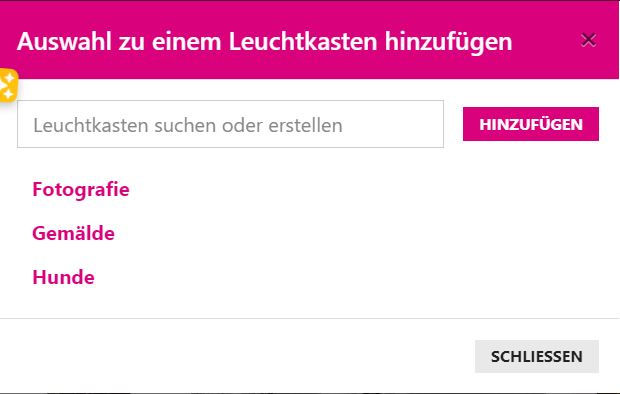The image size is (620, 394).
Task: Tap the sparkles badge at the dialog edge
Action: tap(8, 85)
